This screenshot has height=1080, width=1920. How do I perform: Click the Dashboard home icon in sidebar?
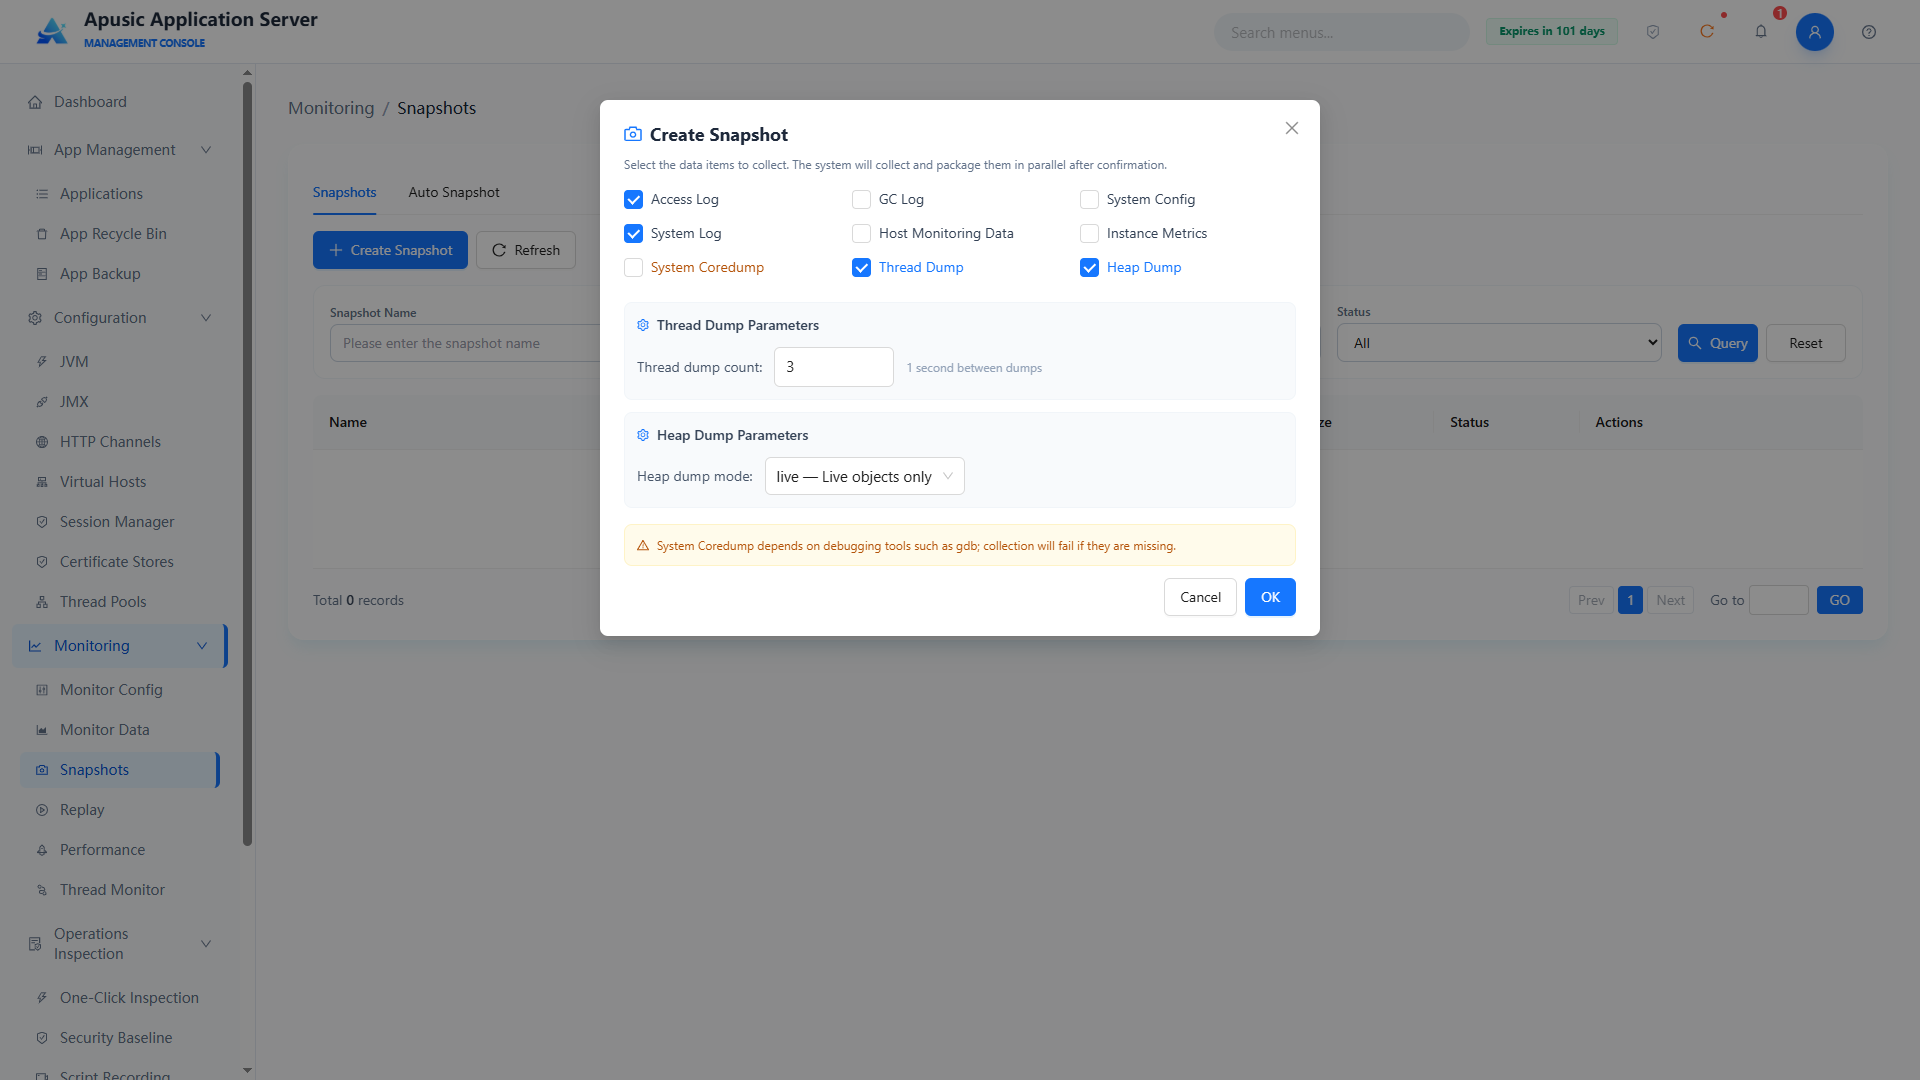point(35,102)
